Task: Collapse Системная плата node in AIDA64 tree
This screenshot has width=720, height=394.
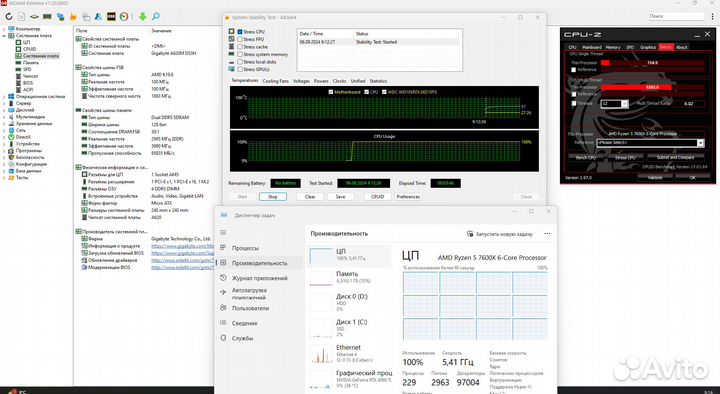Action: (5, 35)
